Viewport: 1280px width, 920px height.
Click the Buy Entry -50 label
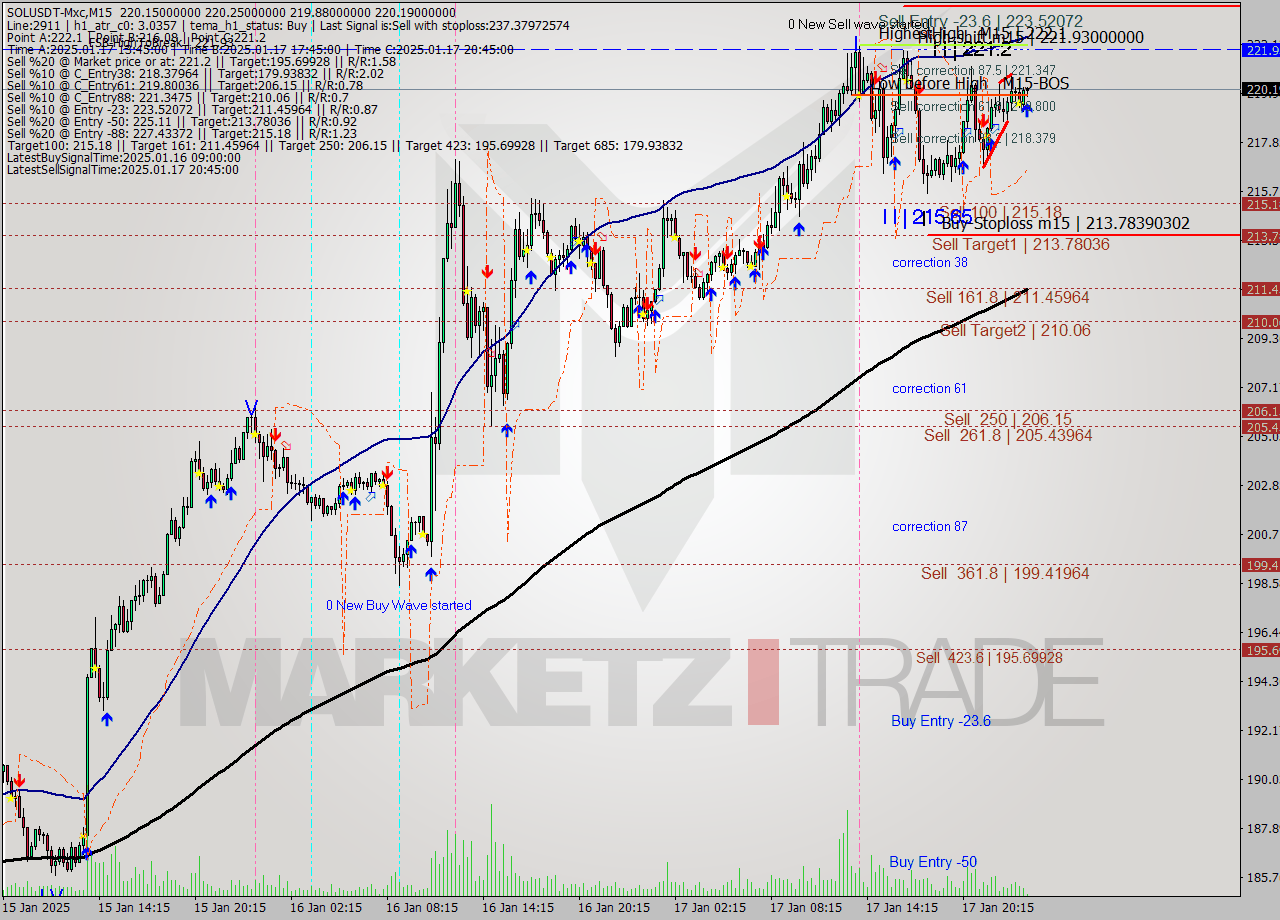933,862
